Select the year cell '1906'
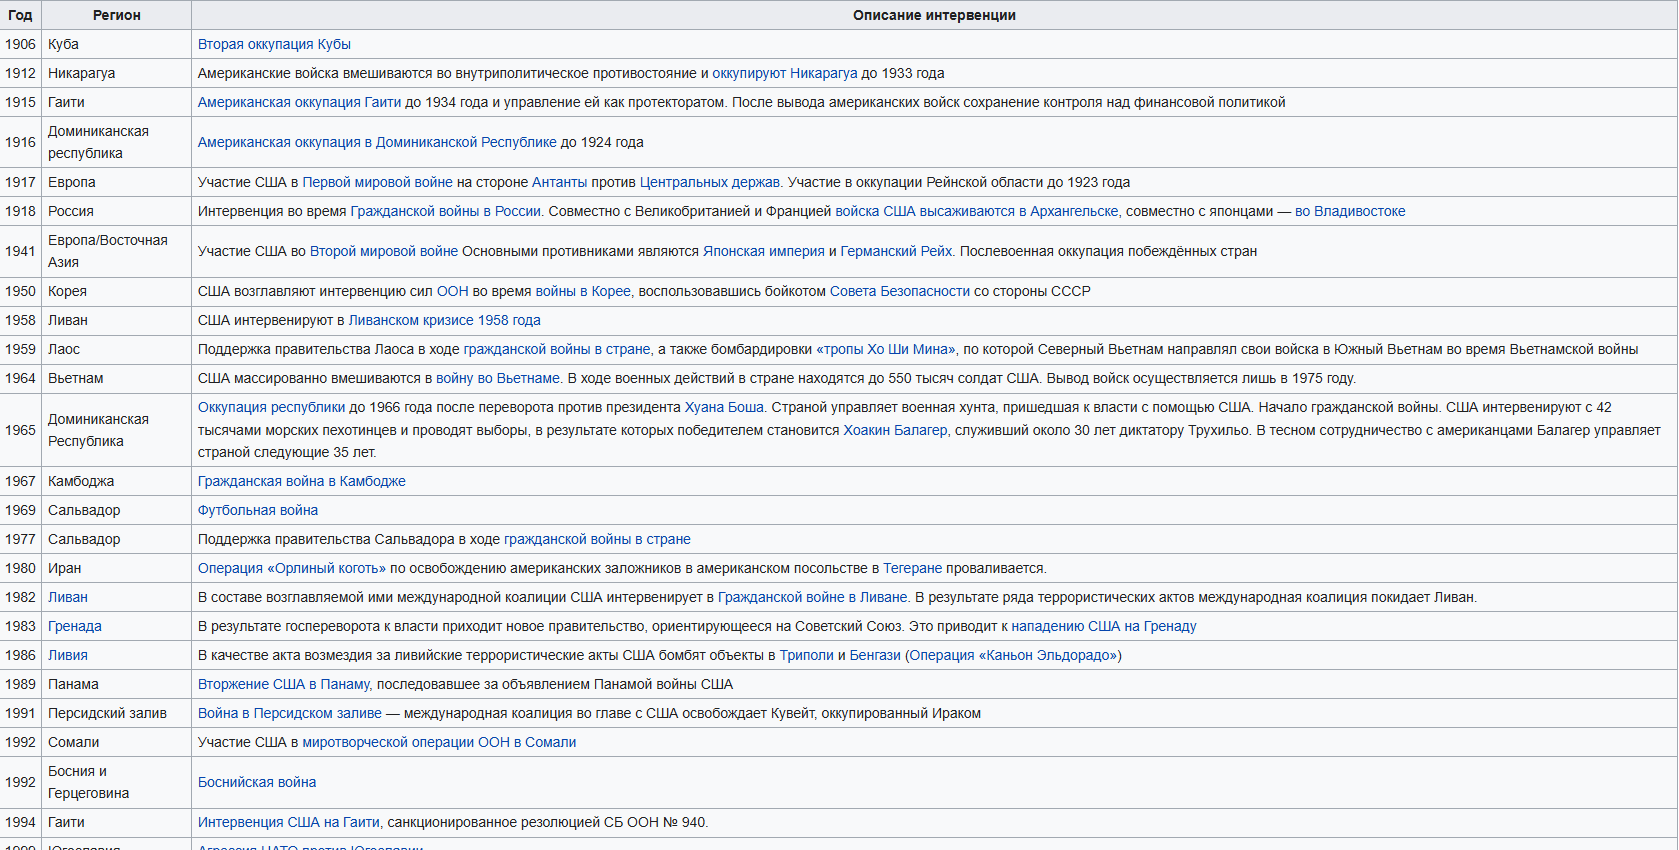The image size is (1679, 850). pyautogui.click(x=20, y=44)
